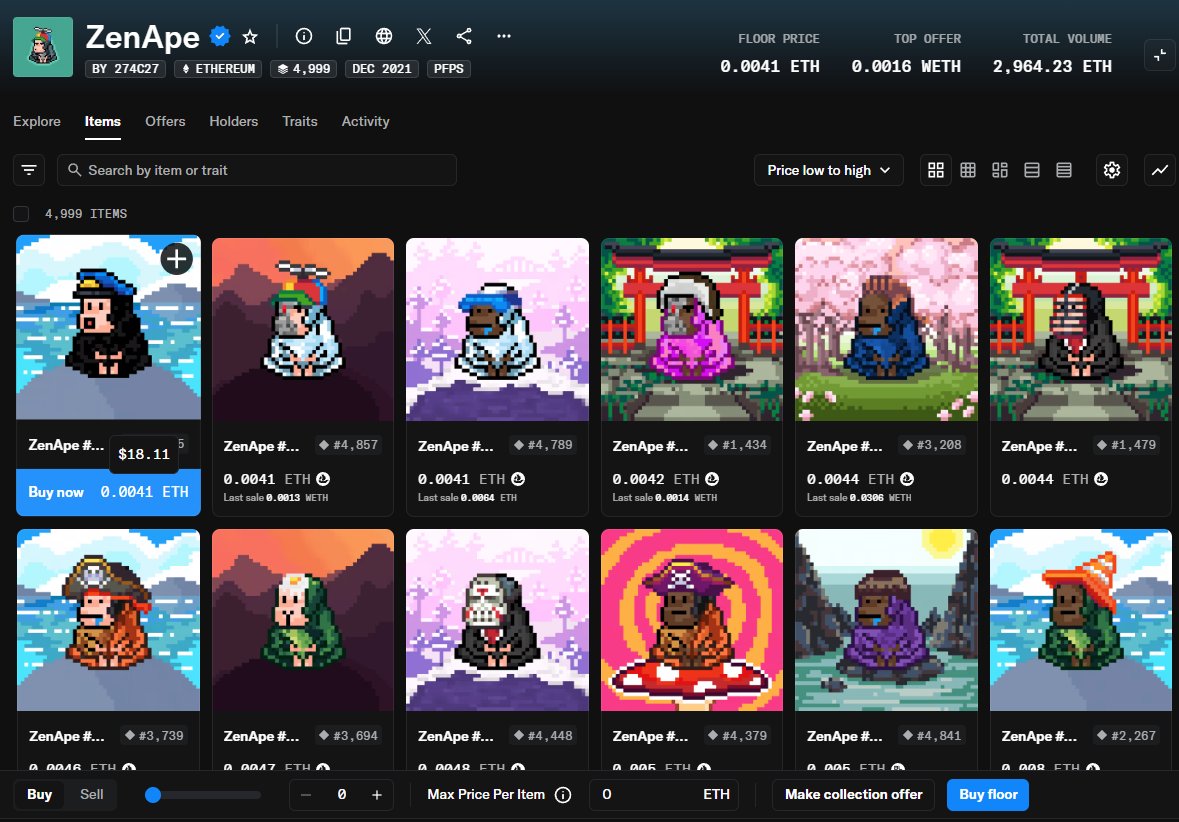The height and width of the screenshot is (822, 1179).
Task: Open the more options ellipsis menu
Action: coord(504,36)
